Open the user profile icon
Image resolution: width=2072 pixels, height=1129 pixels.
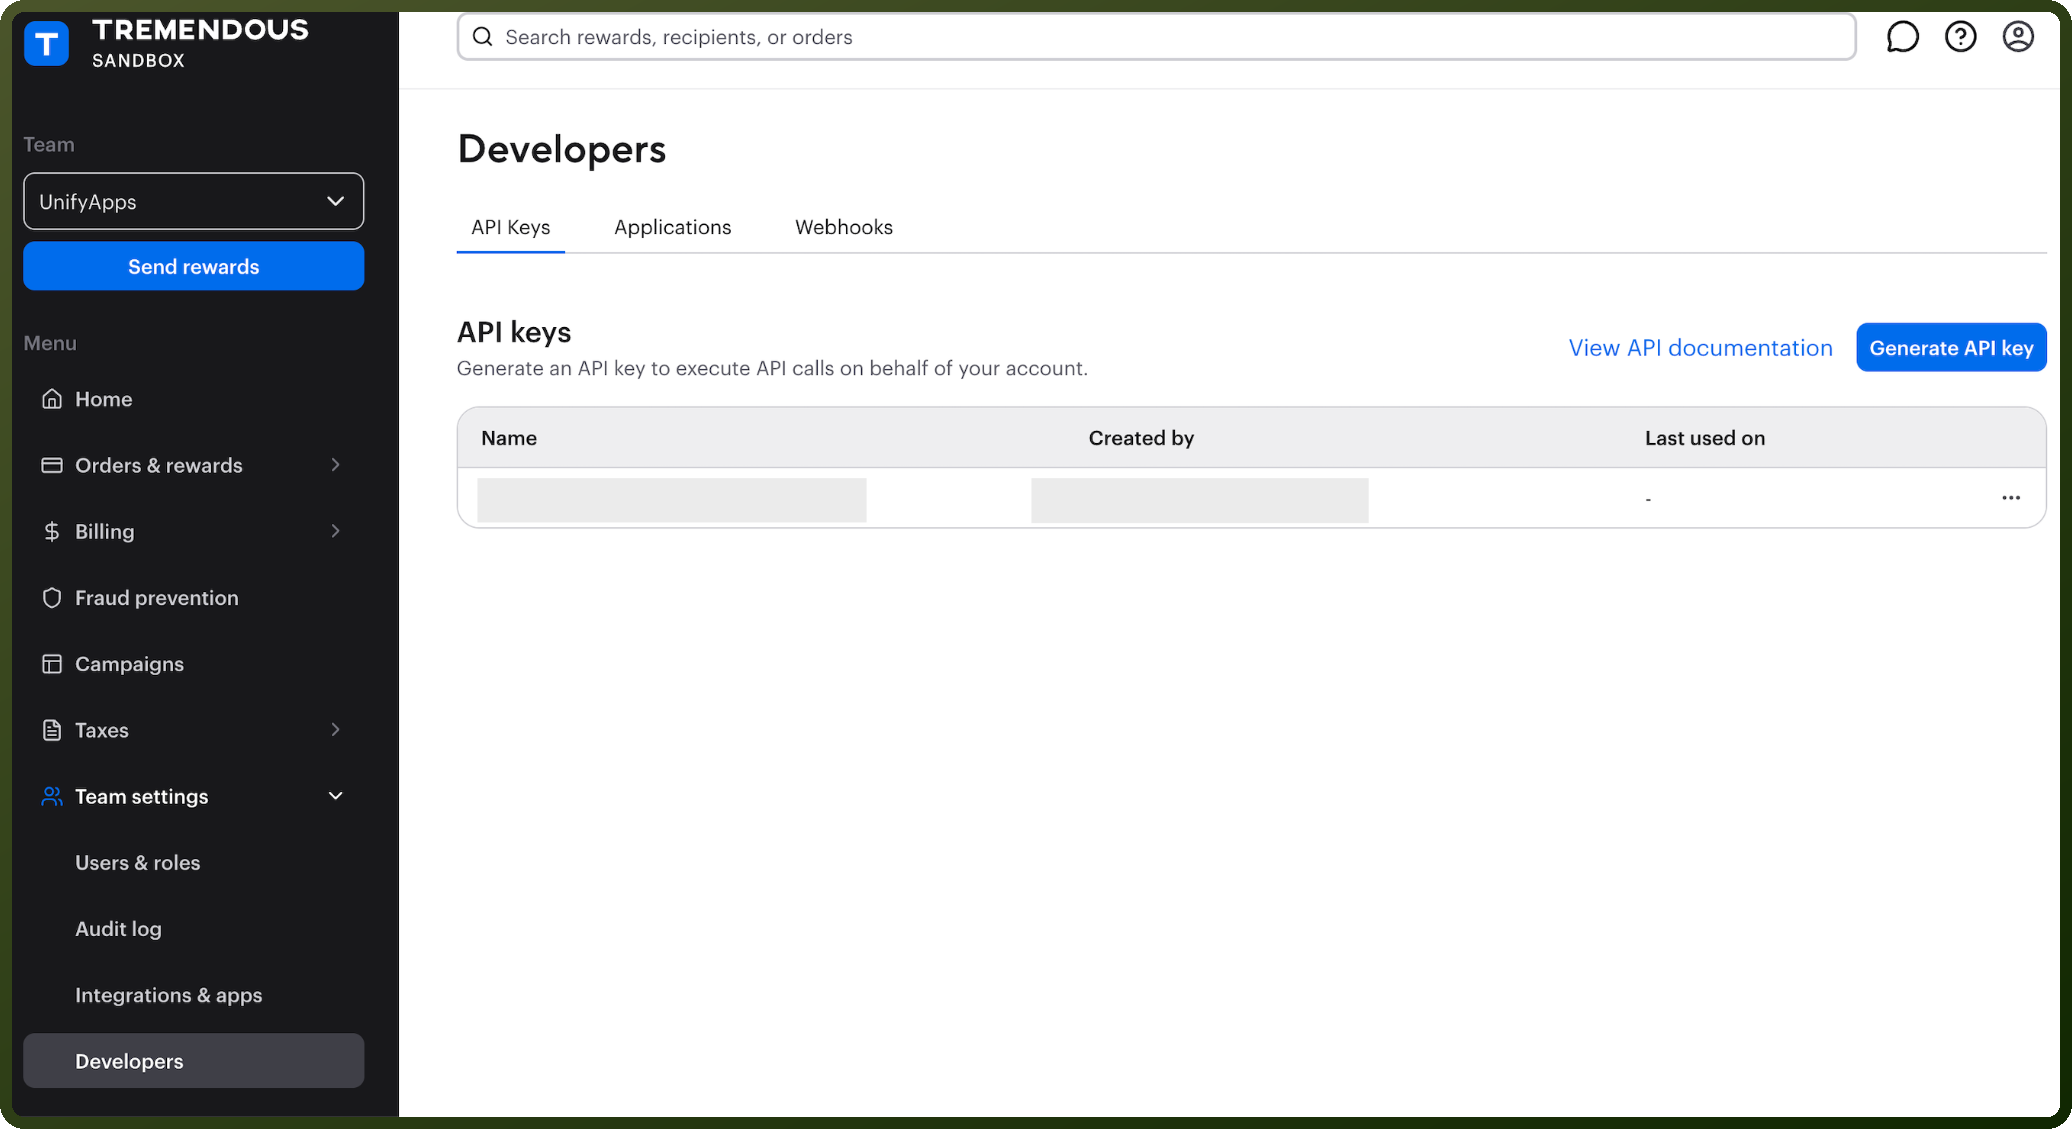2018,37
